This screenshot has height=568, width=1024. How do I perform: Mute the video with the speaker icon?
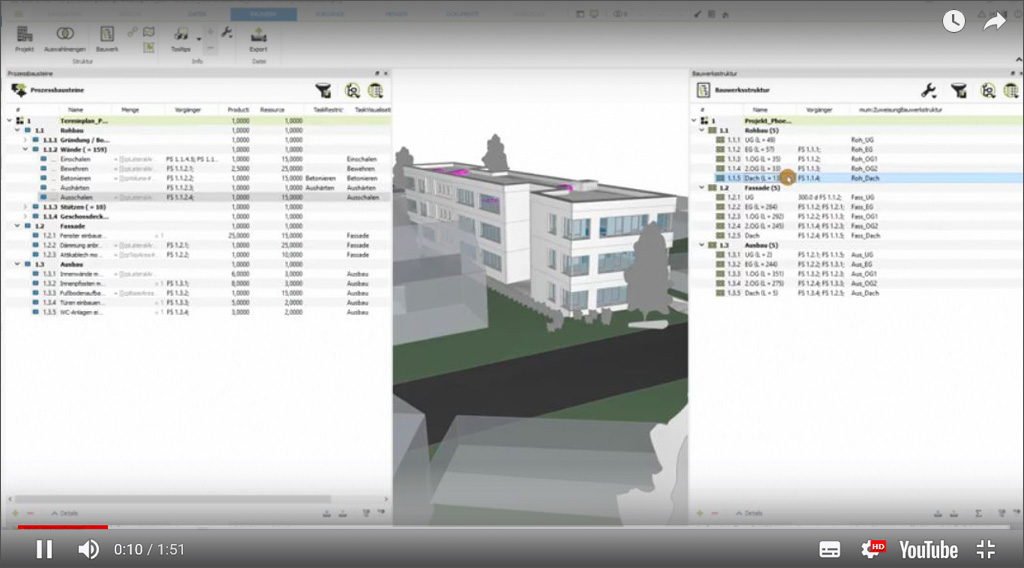point(89,549)
